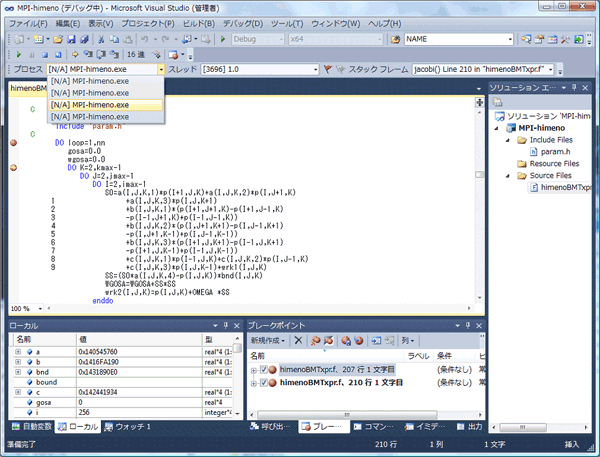Click the Solution Explorer icon in toolbar
The width and height of the screenshot is (600, 457).
point(526,39)
